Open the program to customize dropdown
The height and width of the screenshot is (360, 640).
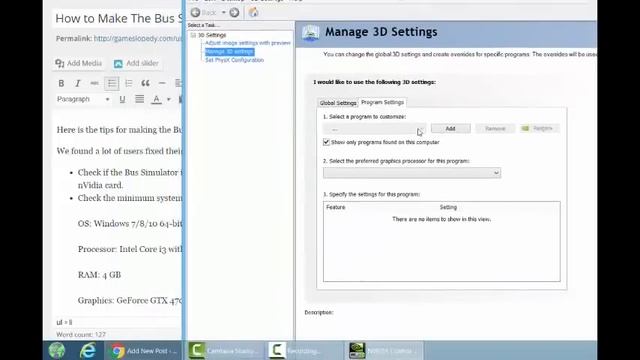tap(374, 129)
